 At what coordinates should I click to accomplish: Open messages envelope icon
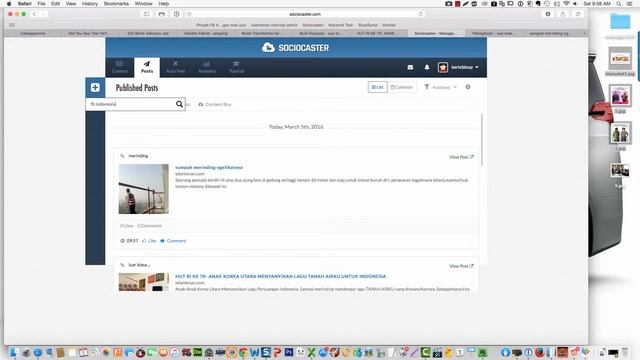click(x=410, y=67)
